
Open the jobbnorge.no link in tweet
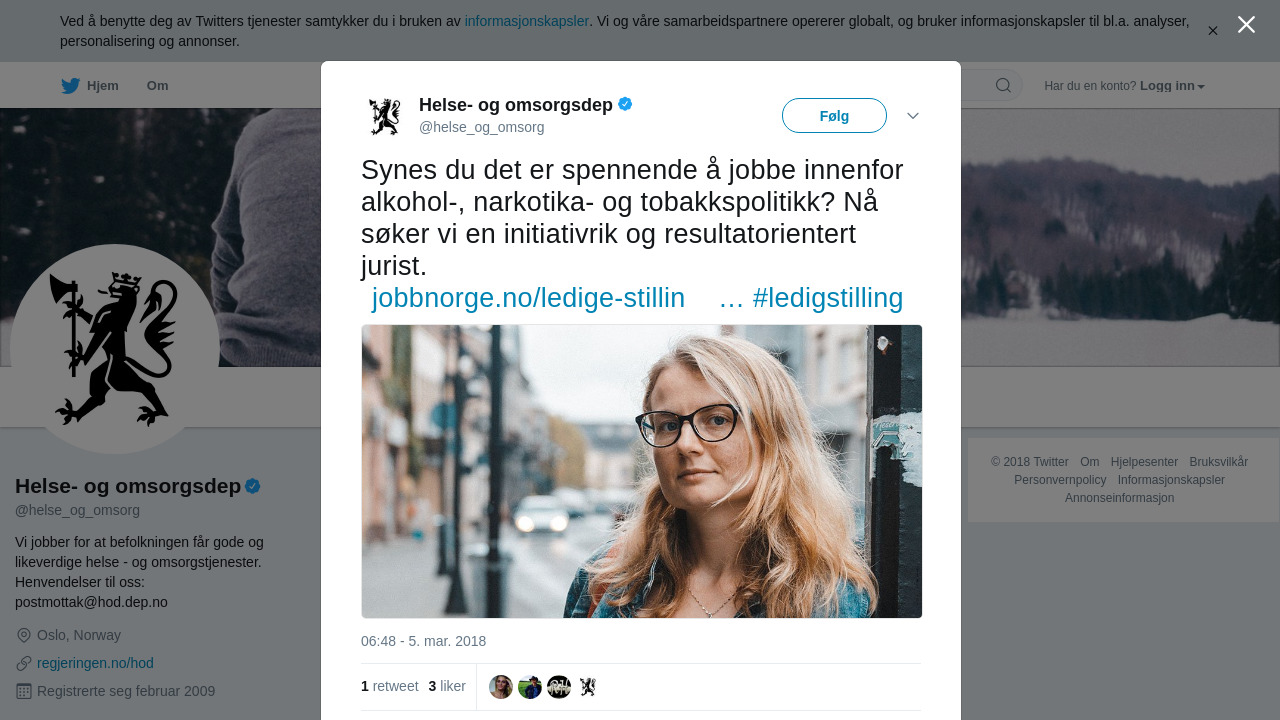528,298
